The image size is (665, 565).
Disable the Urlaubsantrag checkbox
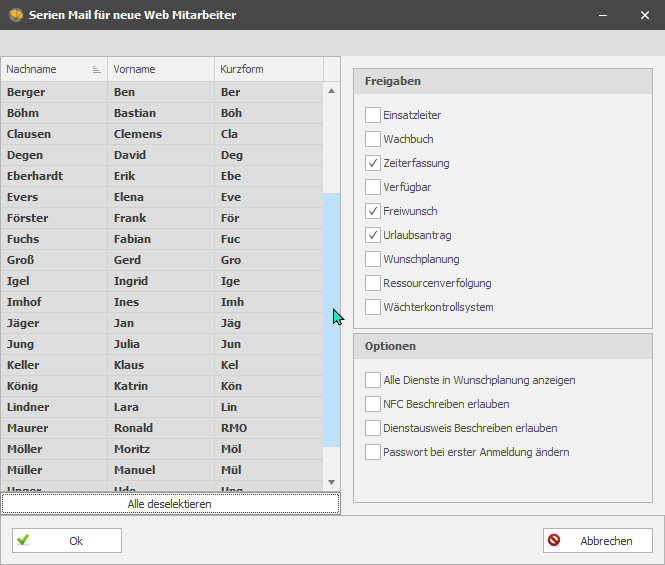(373, 235)
